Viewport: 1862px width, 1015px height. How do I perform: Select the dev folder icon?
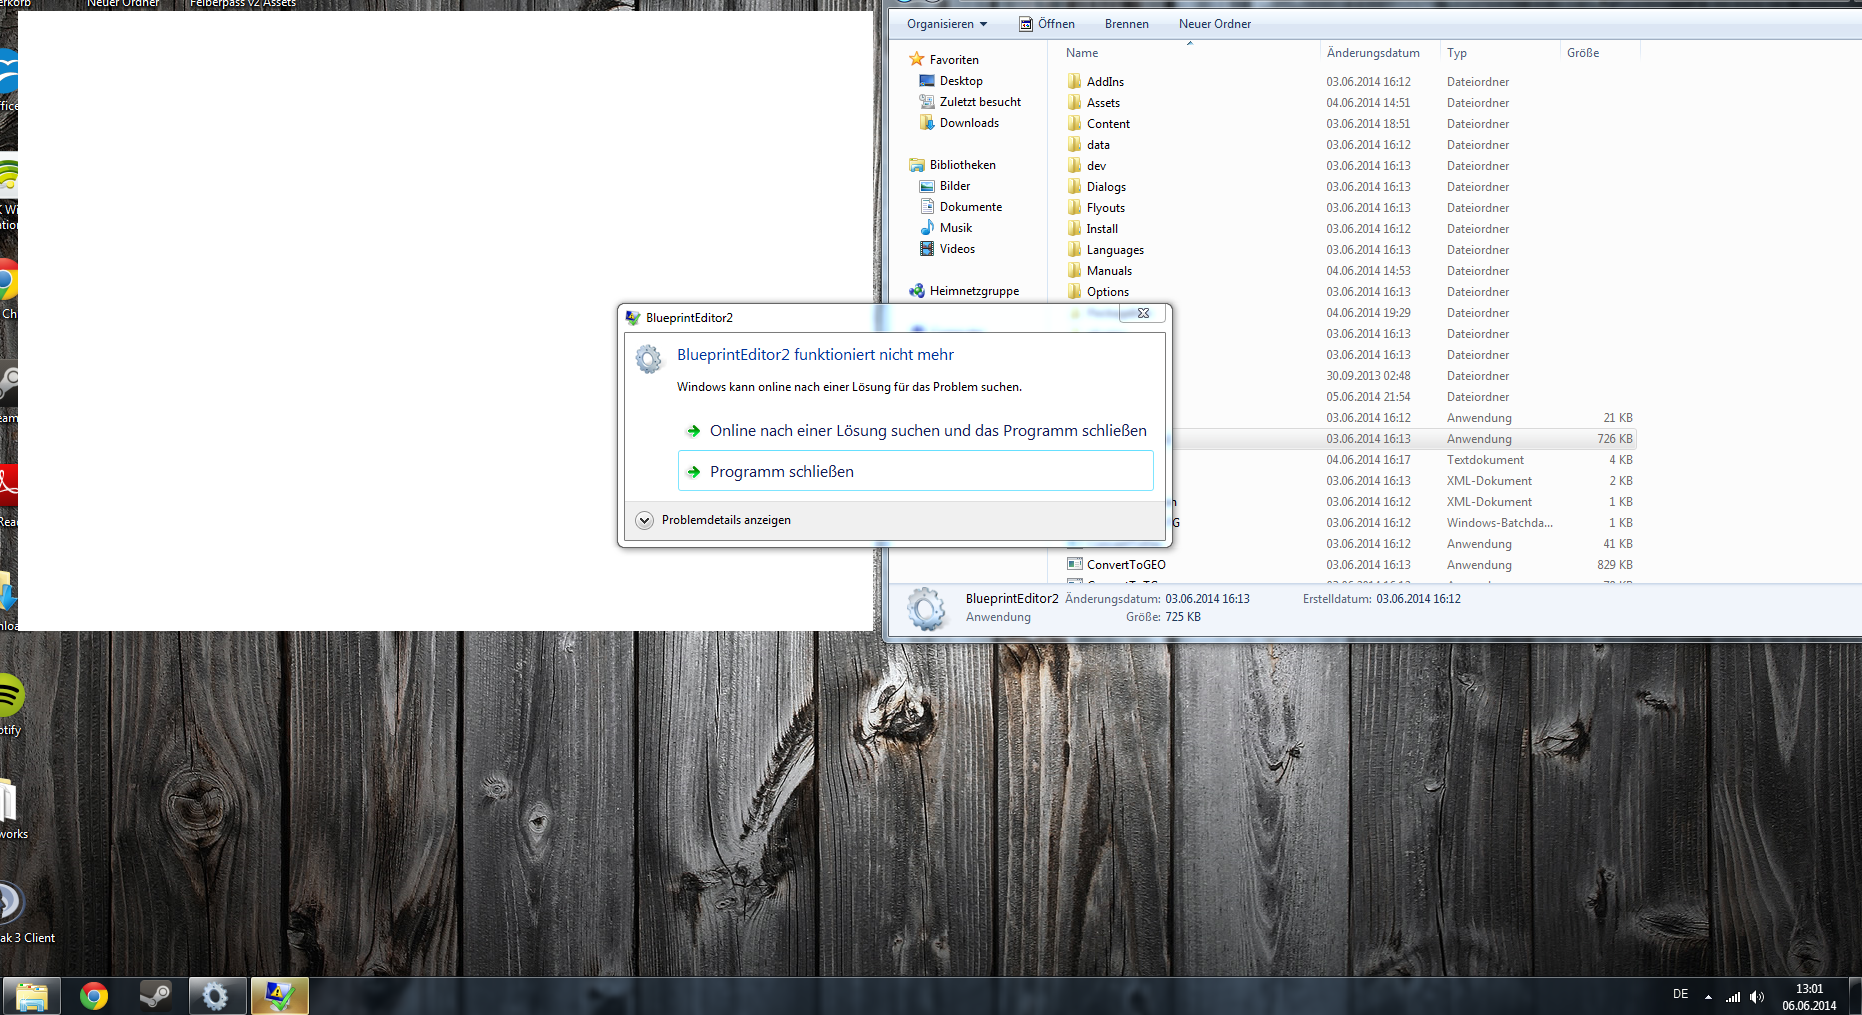tap(1074, 165)
